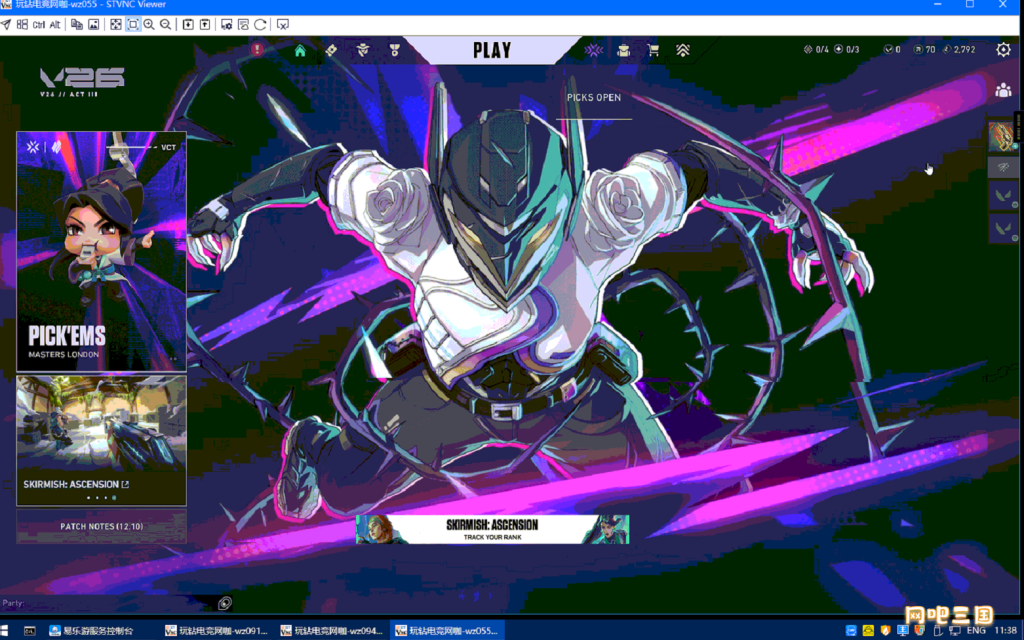Image resolution: width=1024 pixels, height=640 pixels.
Task: Click the red exclamation alert icon
Action: tap(257, 49)
